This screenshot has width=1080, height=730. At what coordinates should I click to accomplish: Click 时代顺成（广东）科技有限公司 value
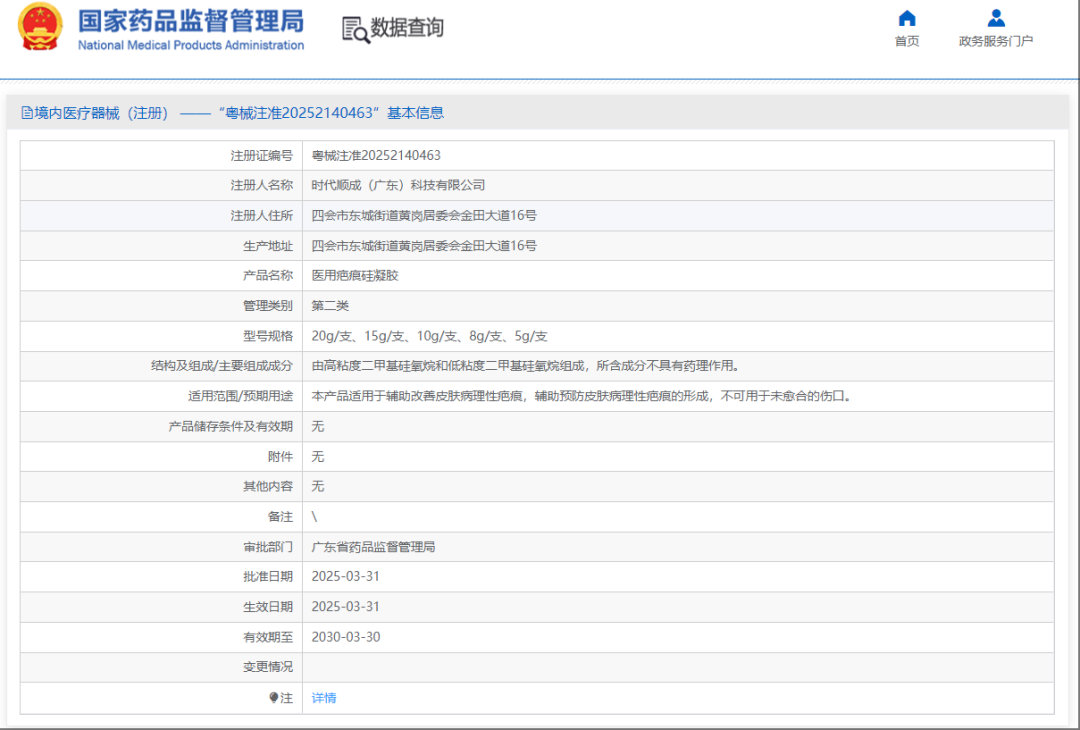[x=398, y=185]
